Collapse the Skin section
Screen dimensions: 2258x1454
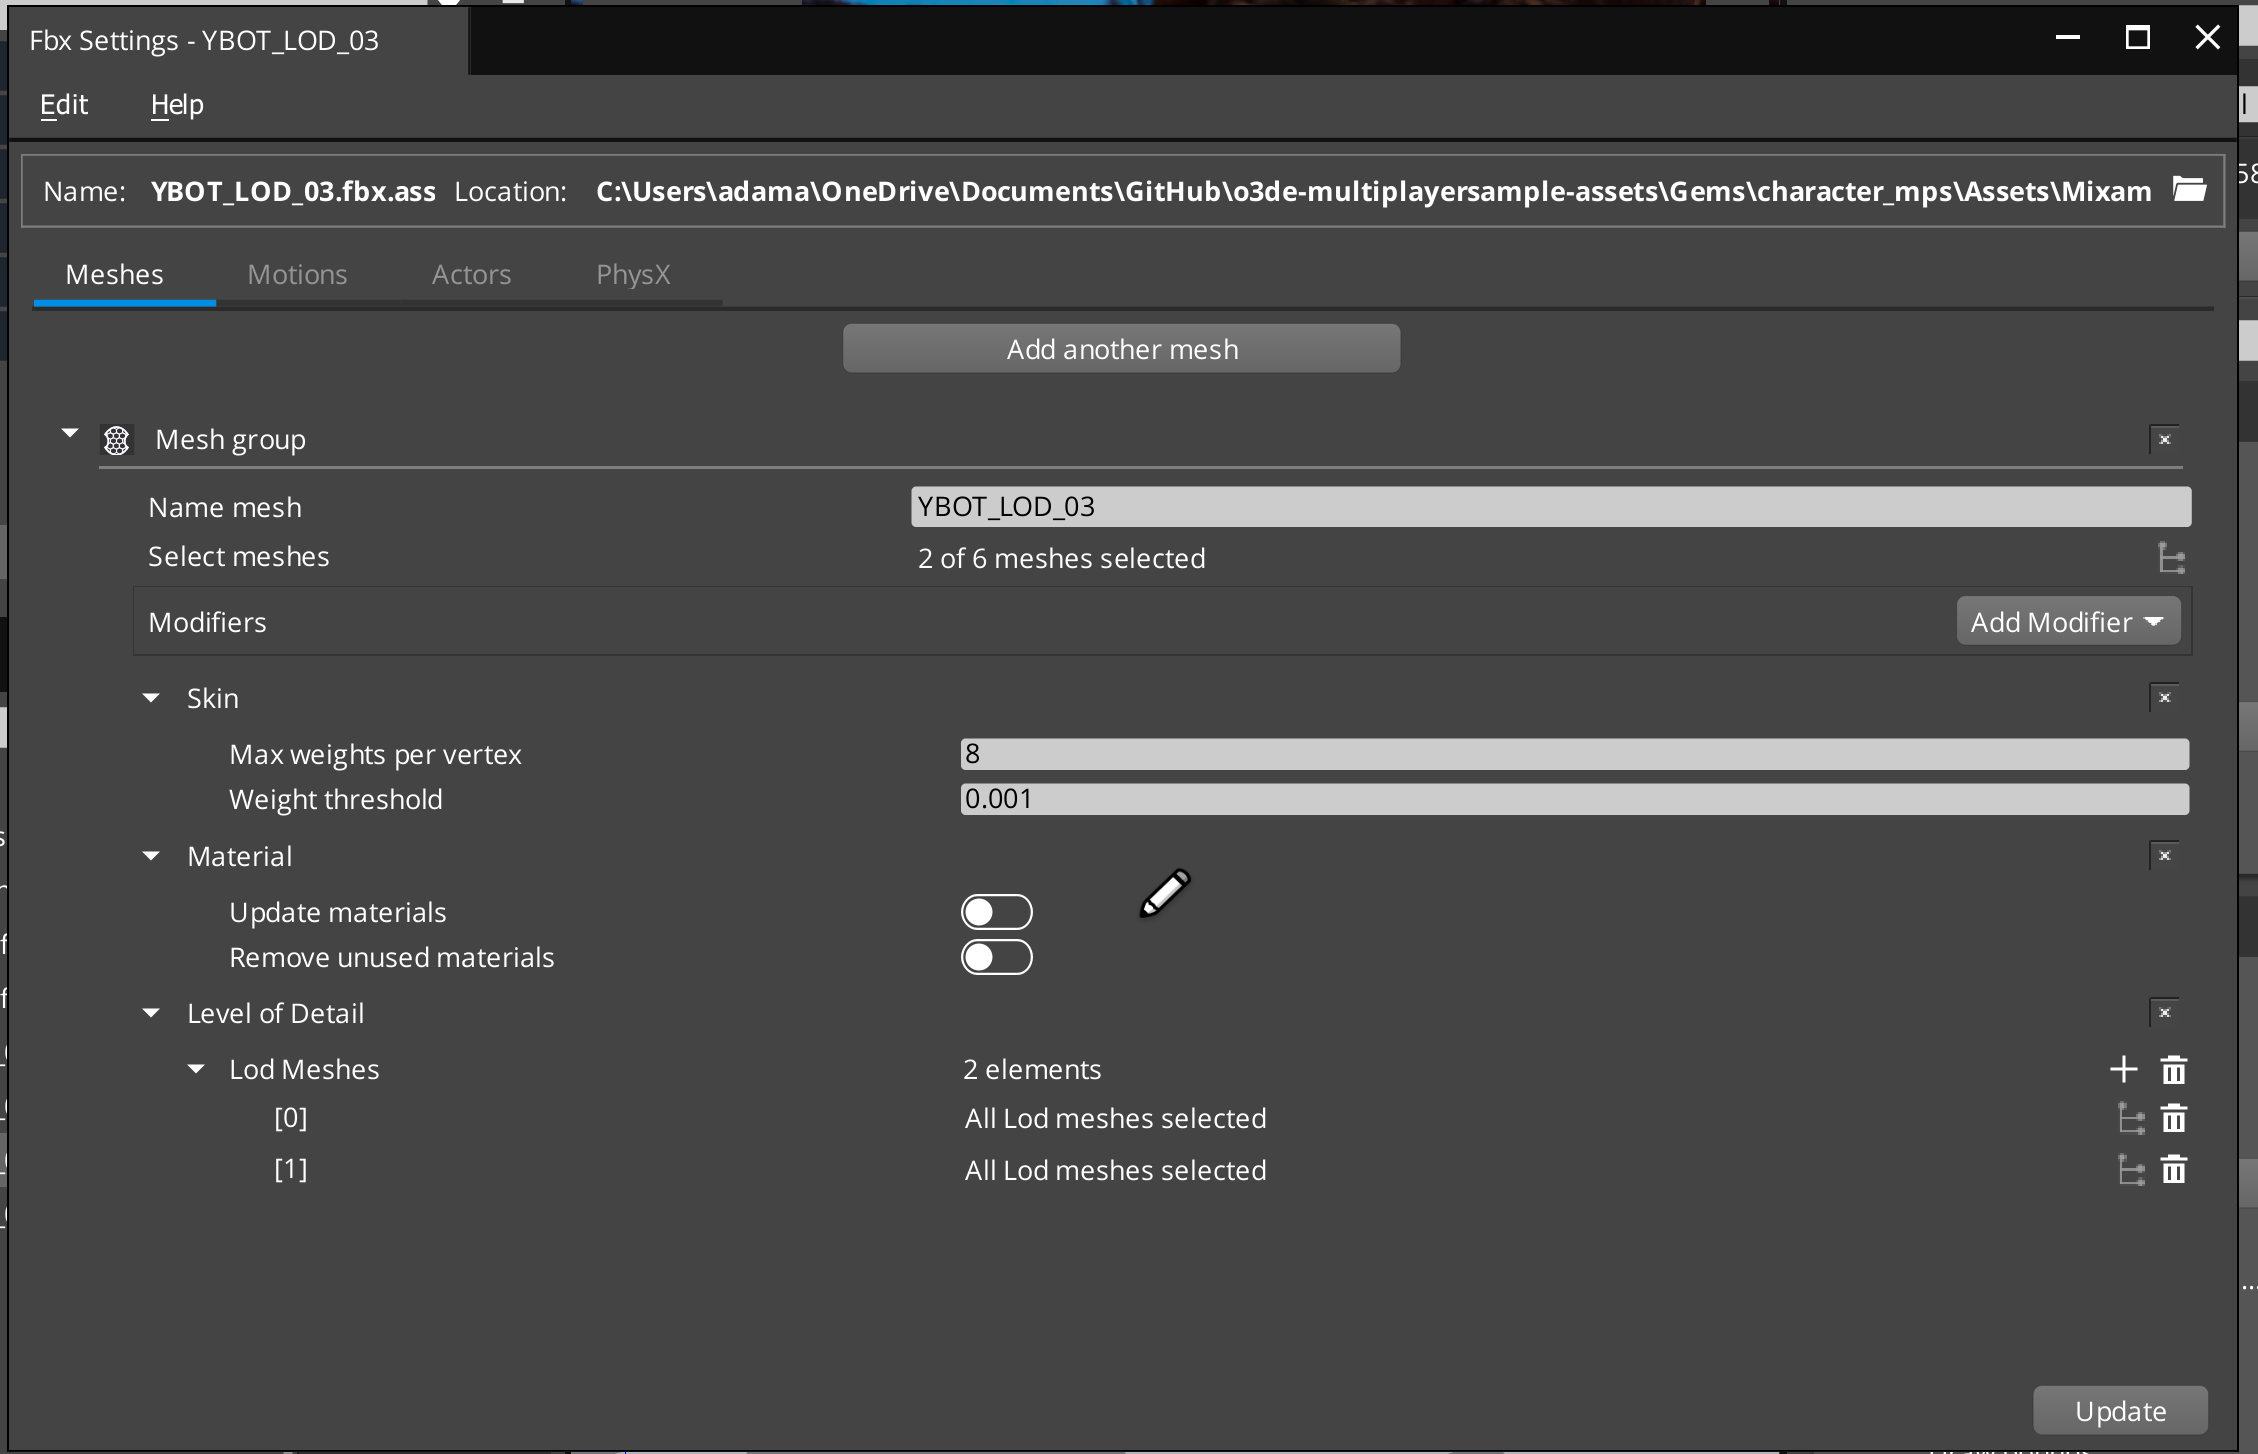point(151,697)
